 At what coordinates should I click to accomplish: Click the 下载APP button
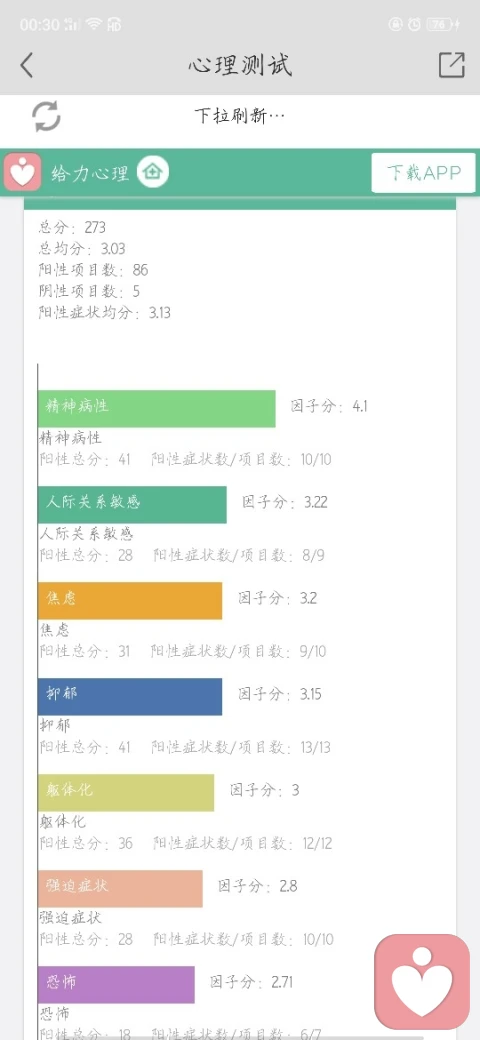(x=424, y=173)
